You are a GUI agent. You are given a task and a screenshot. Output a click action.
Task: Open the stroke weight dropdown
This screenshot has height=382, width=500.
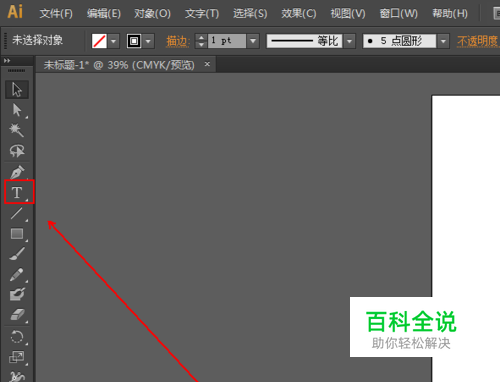[253, 41]
